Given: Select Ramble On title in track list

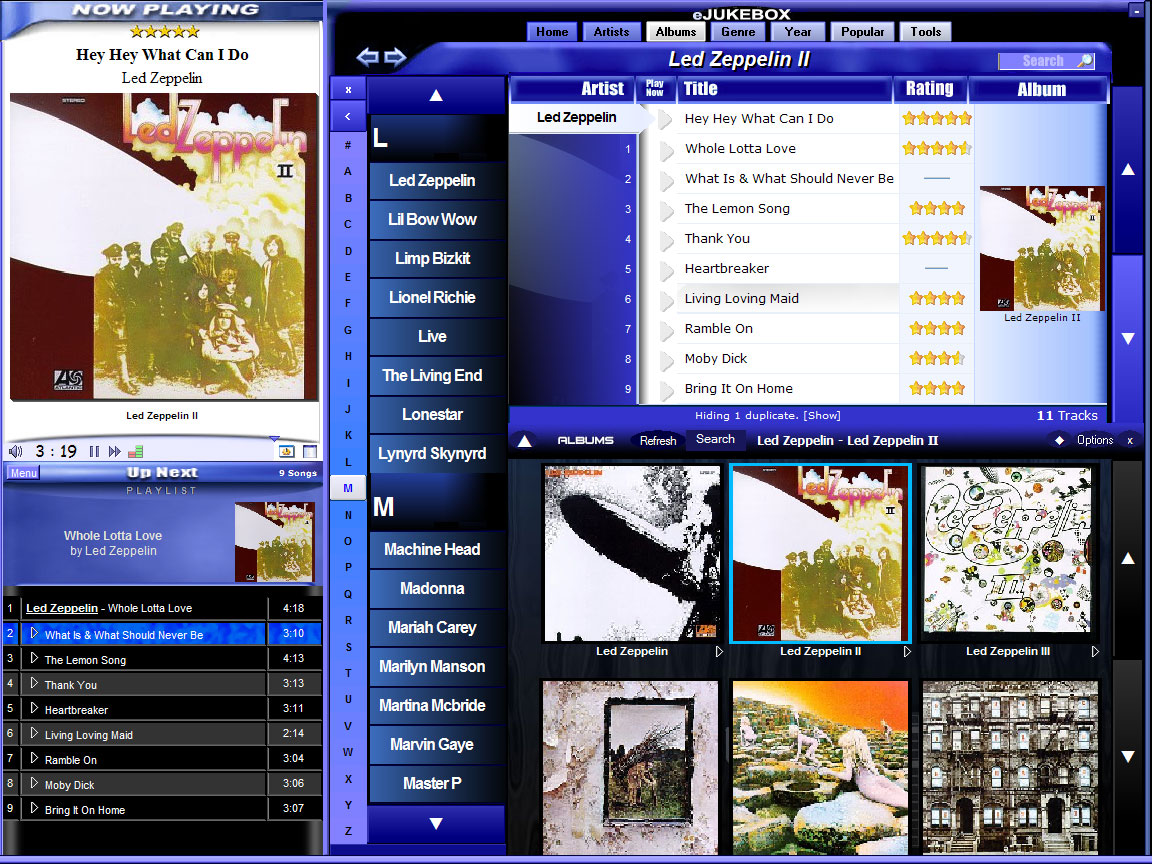Looking at the screenshot, I should pyautogui.click(x=719, y=329).
